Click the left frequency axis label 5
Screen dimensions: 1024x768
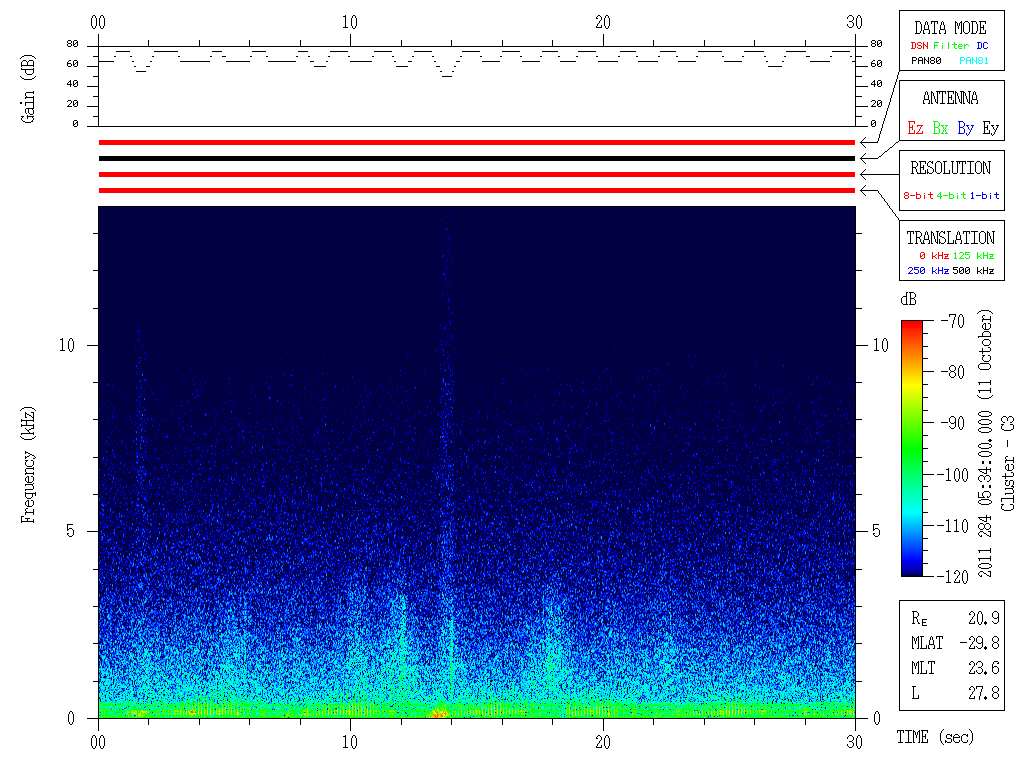click(71, 532)
